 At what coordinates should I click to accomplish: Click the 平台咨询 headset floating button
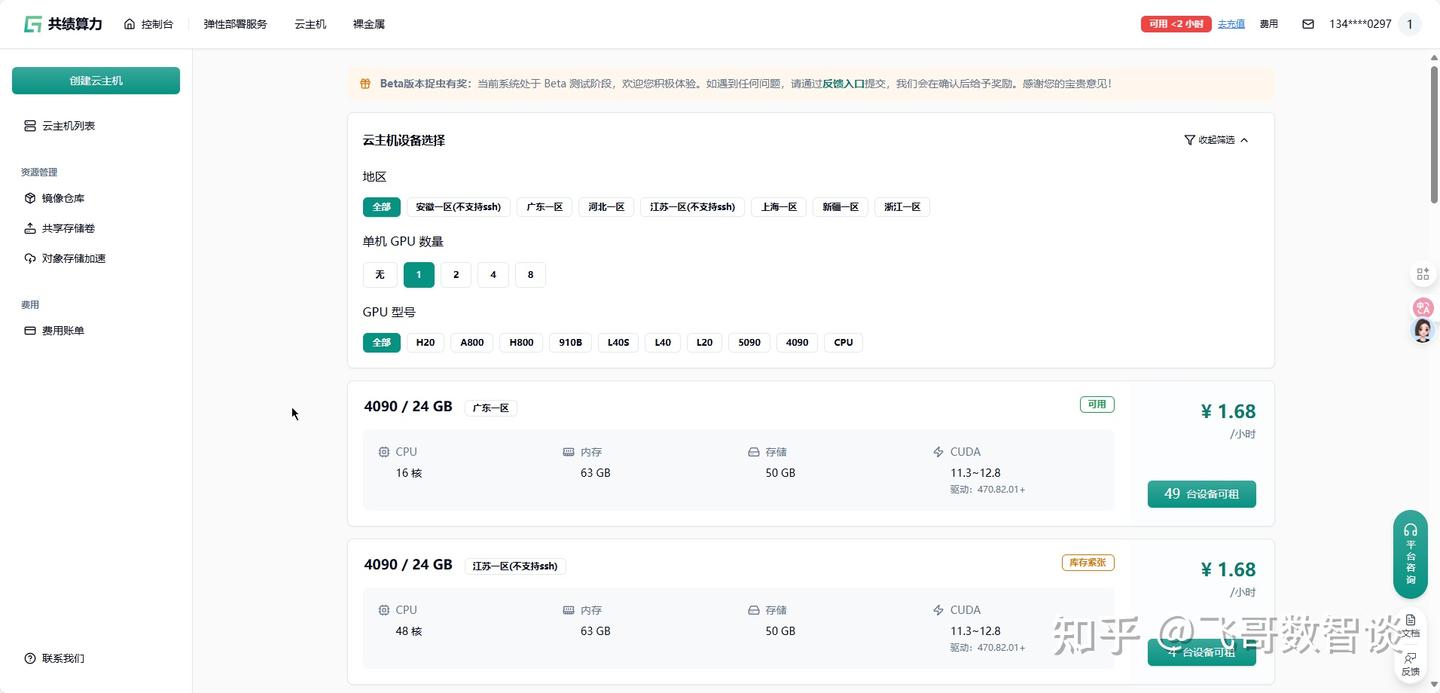click(x=1410, y=554)
